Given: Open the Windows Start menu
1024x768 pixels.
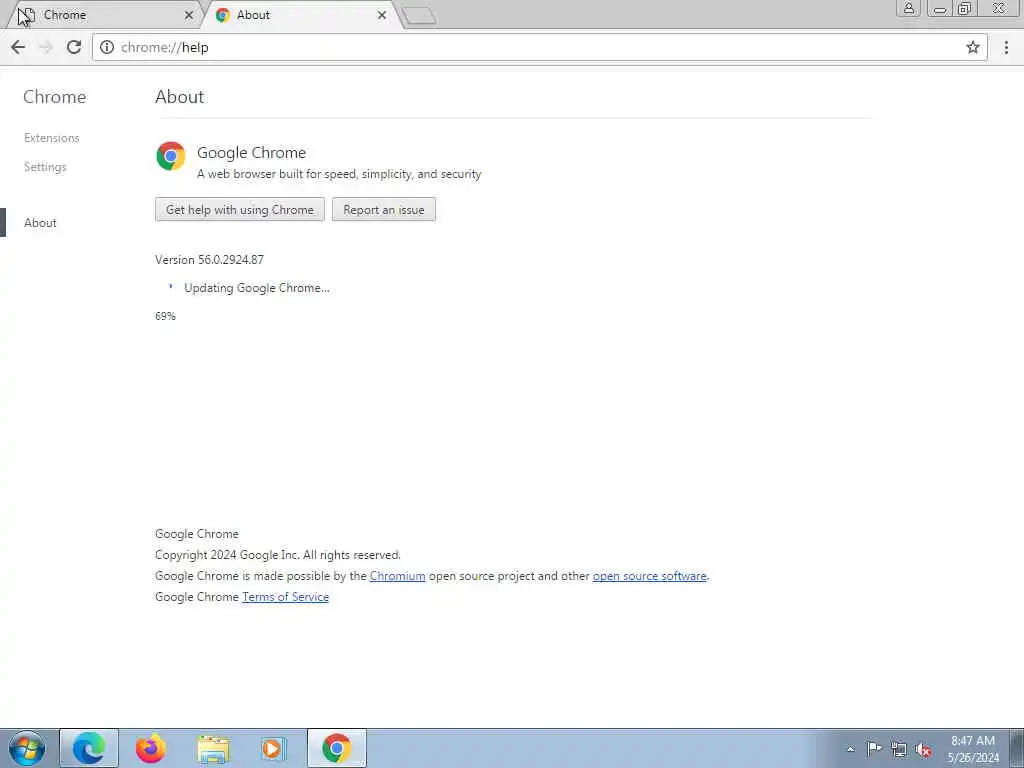Looking at the screenshot, I should tap(27, 748).
